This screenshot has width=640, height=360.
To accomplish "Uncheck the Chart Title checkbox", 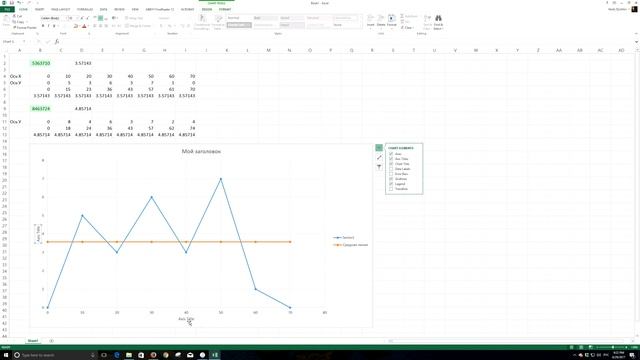I will 391,164.
